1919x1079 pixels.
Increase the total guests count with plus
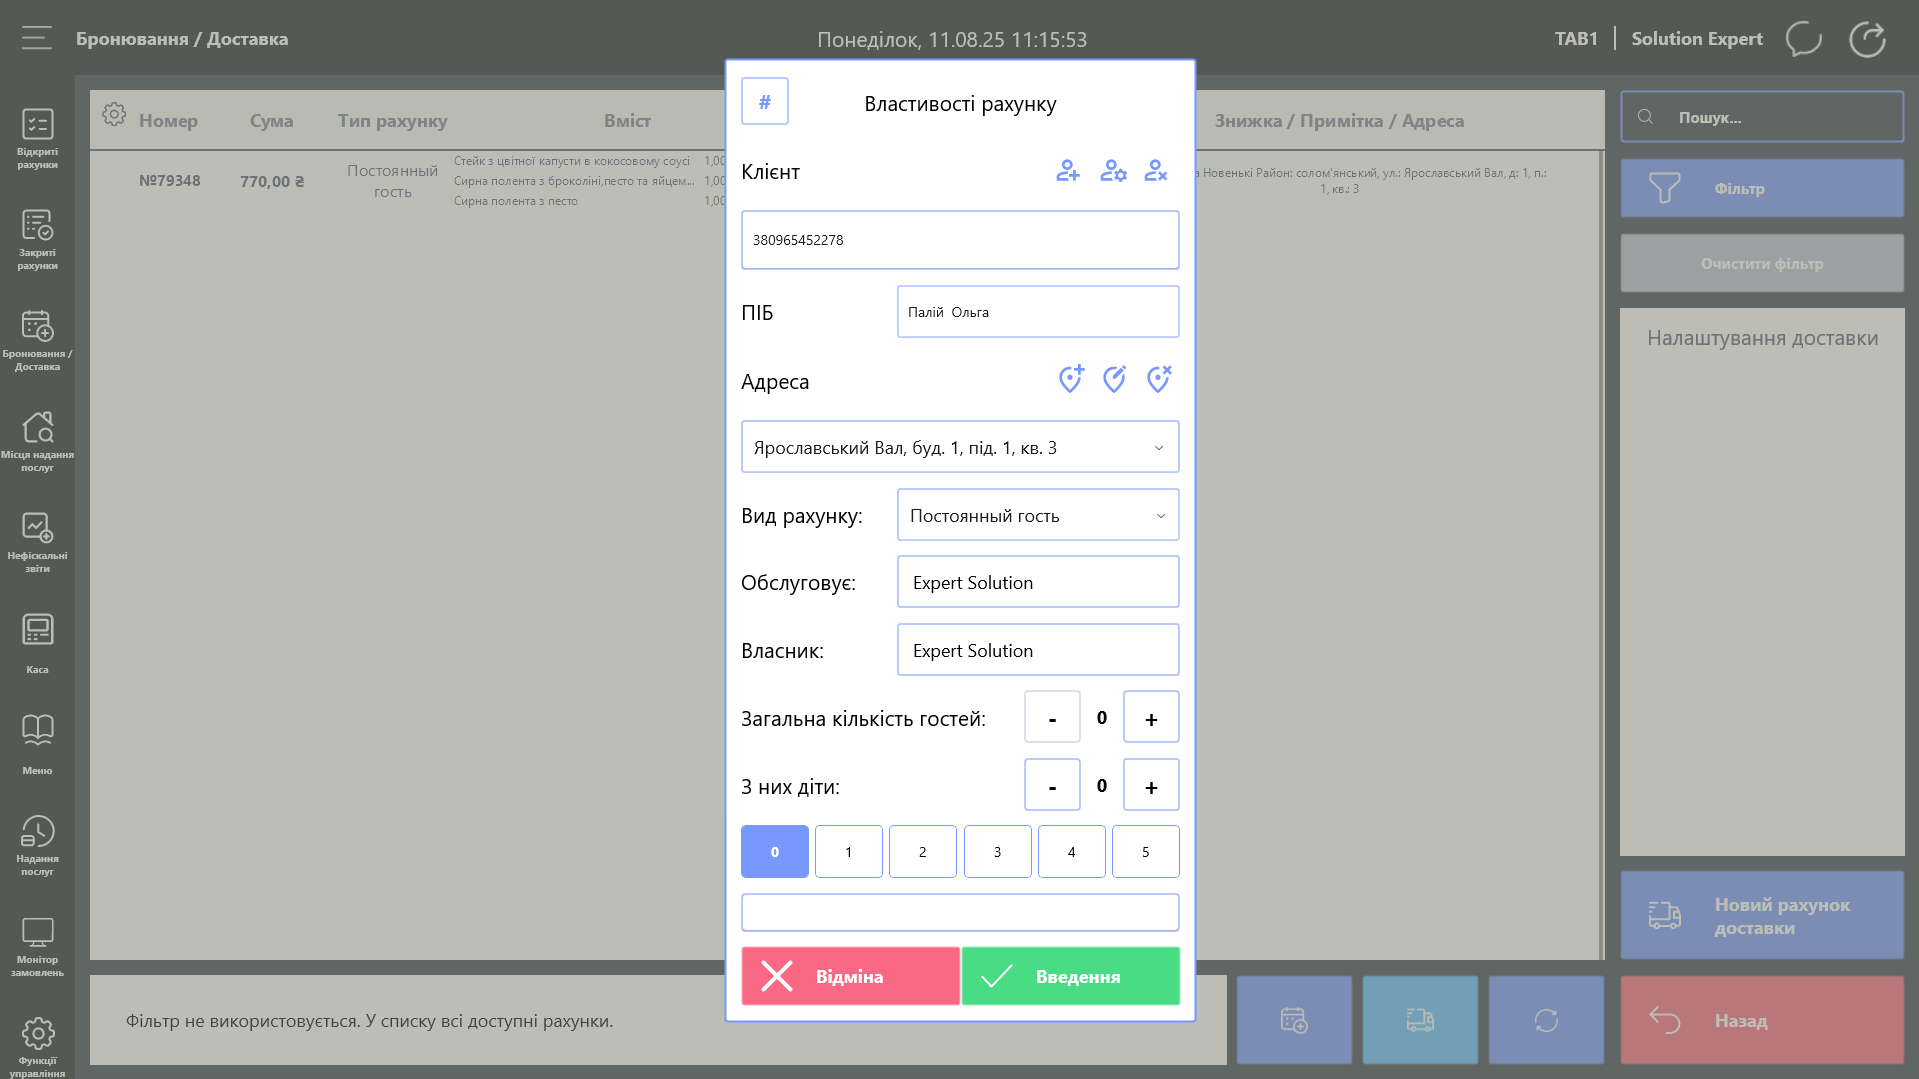click(x=1151, y=718)
